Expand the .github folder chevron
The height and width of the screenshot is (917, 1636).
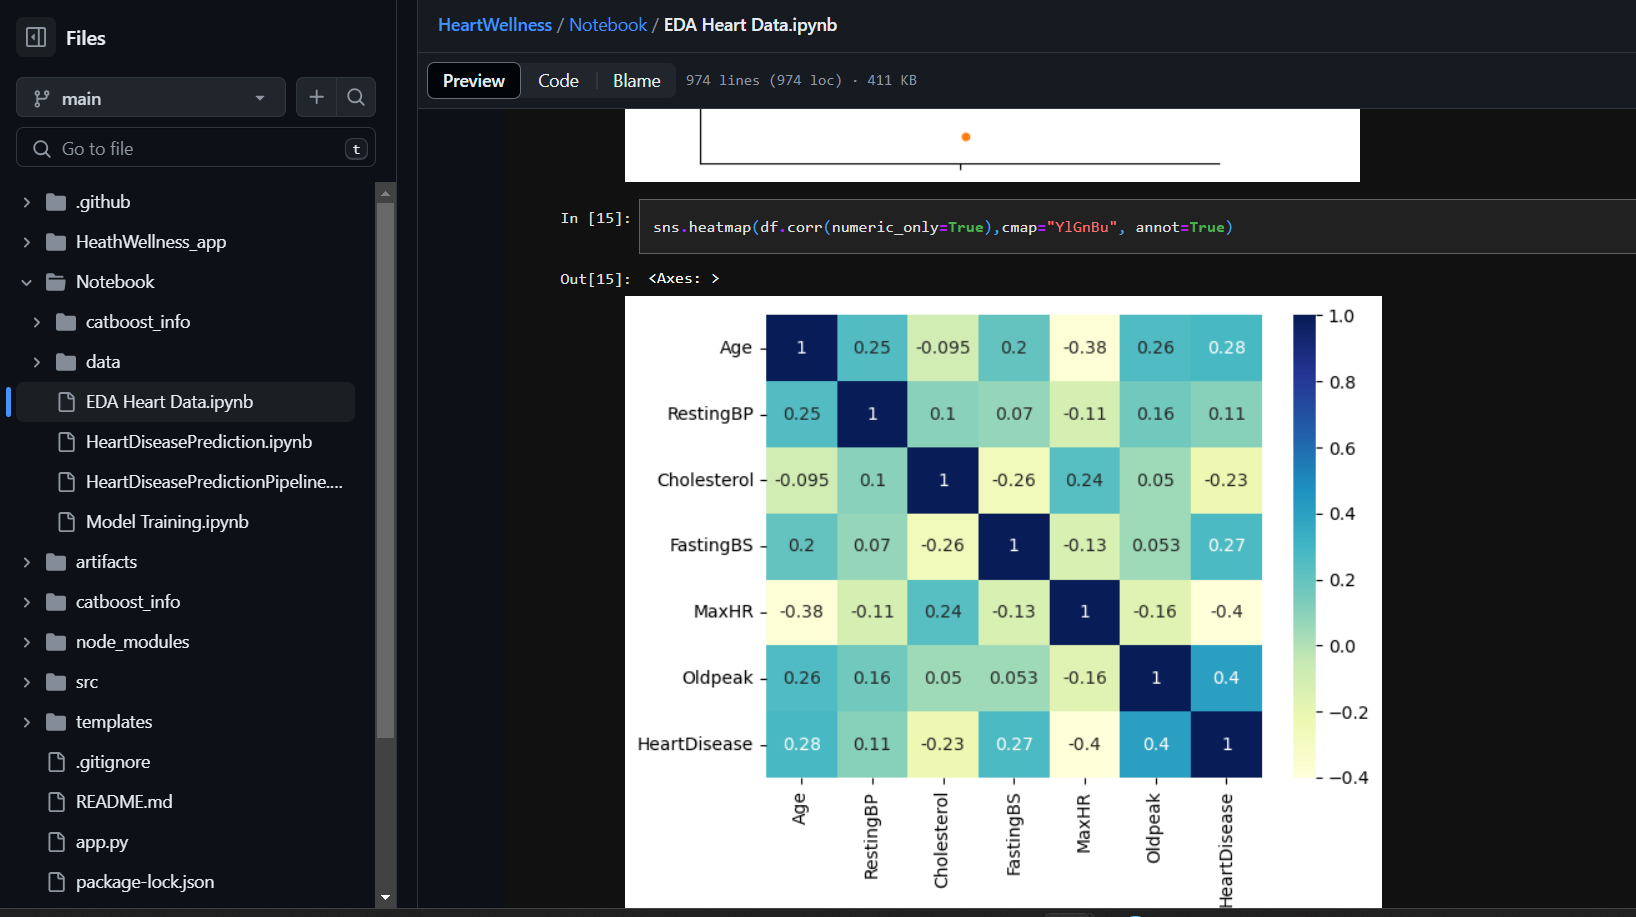tap(27, 202)
